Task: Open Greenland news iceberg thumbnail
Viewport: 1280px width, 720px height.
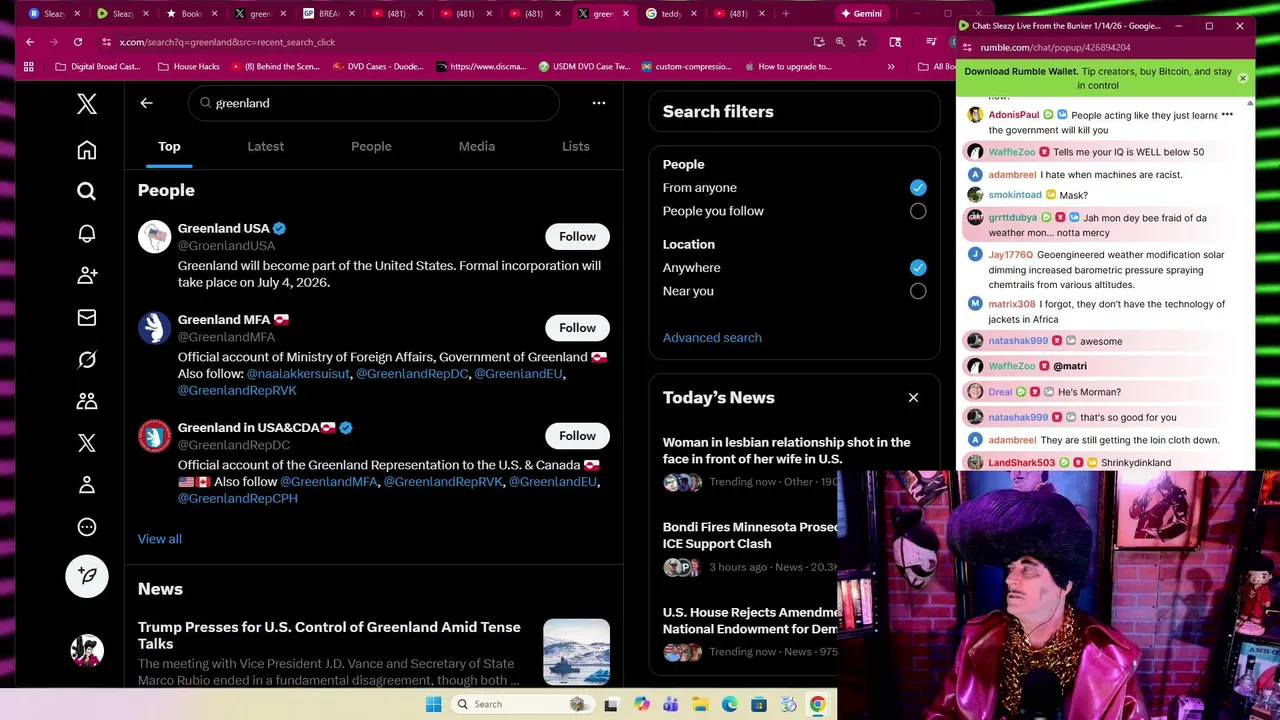Action: tap(576, 652)
